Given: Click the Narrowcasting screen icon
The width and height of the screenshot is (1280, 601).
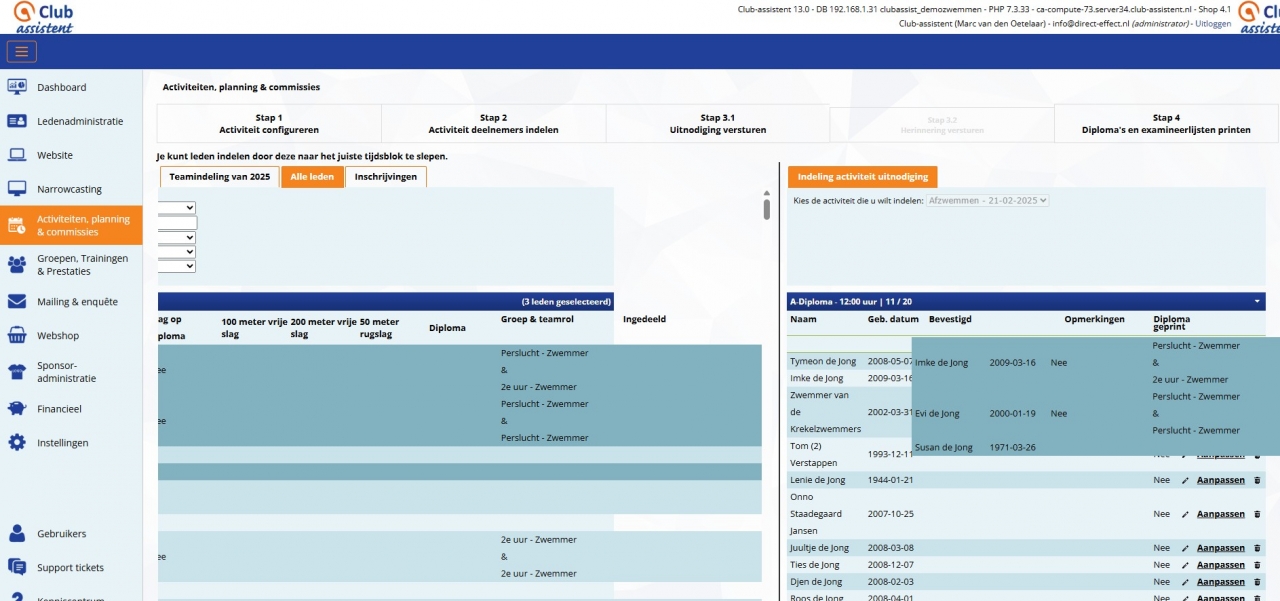Looking at the screenshot, I should [17, 189].
